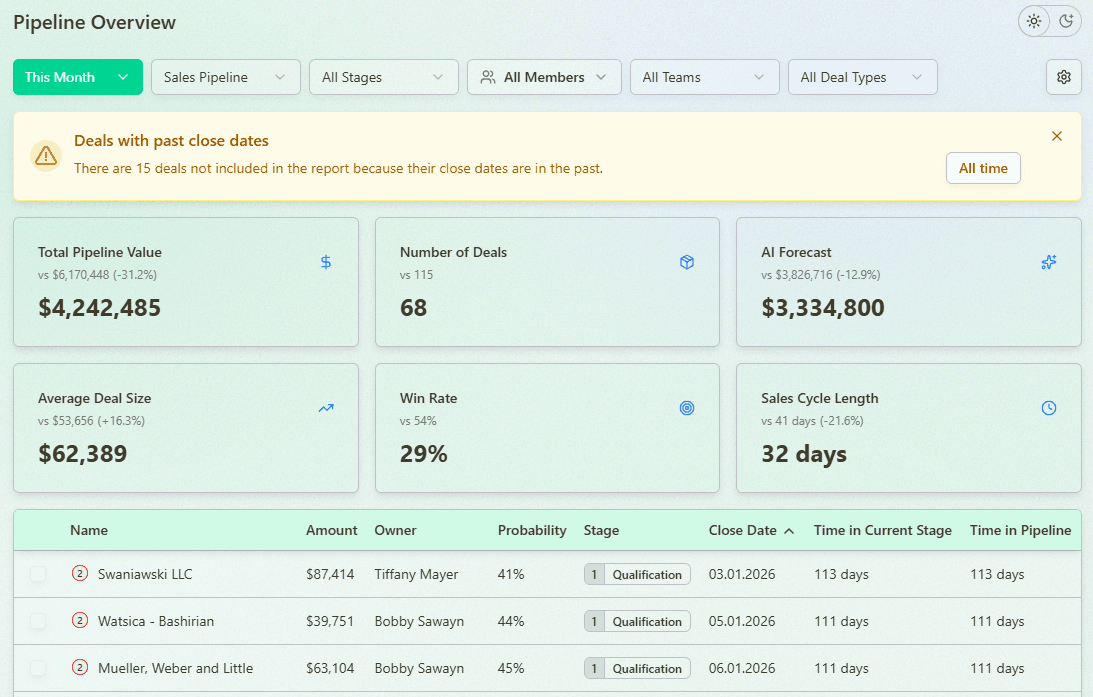
Task: Click the members icon in All Members filter
Action: coord(488,77)
